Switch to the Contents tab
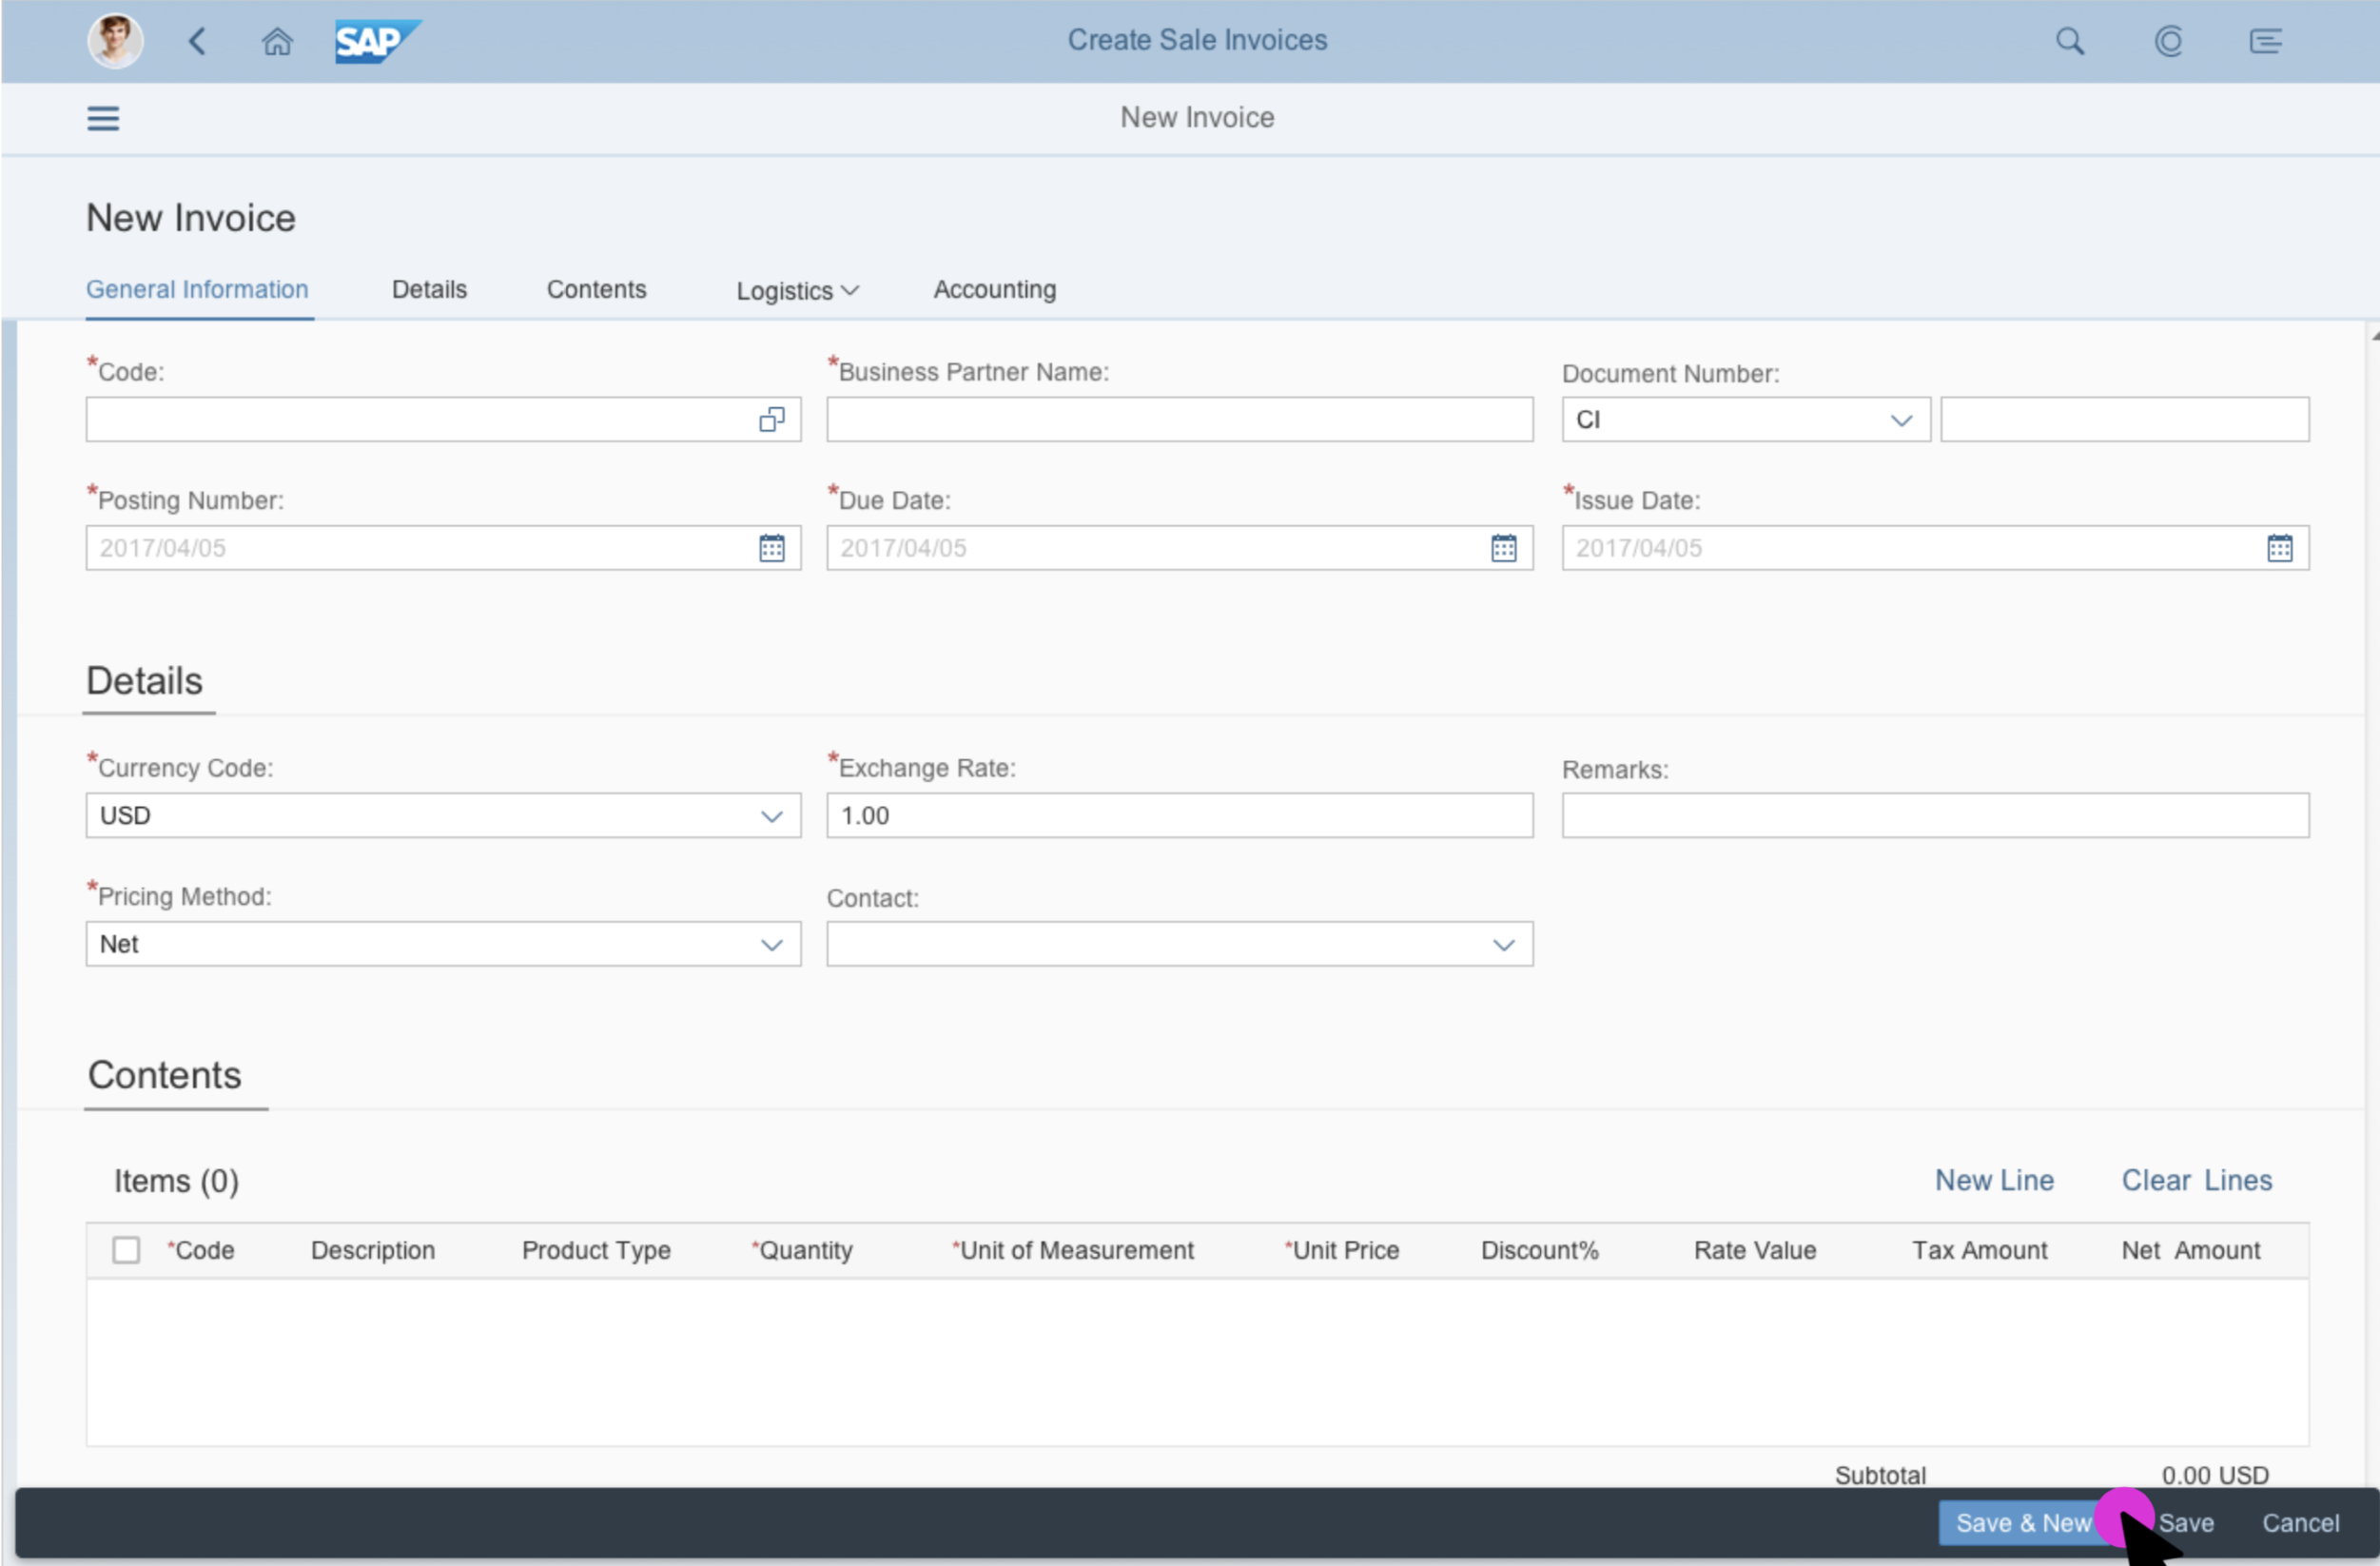 click(x=596, y=290)
